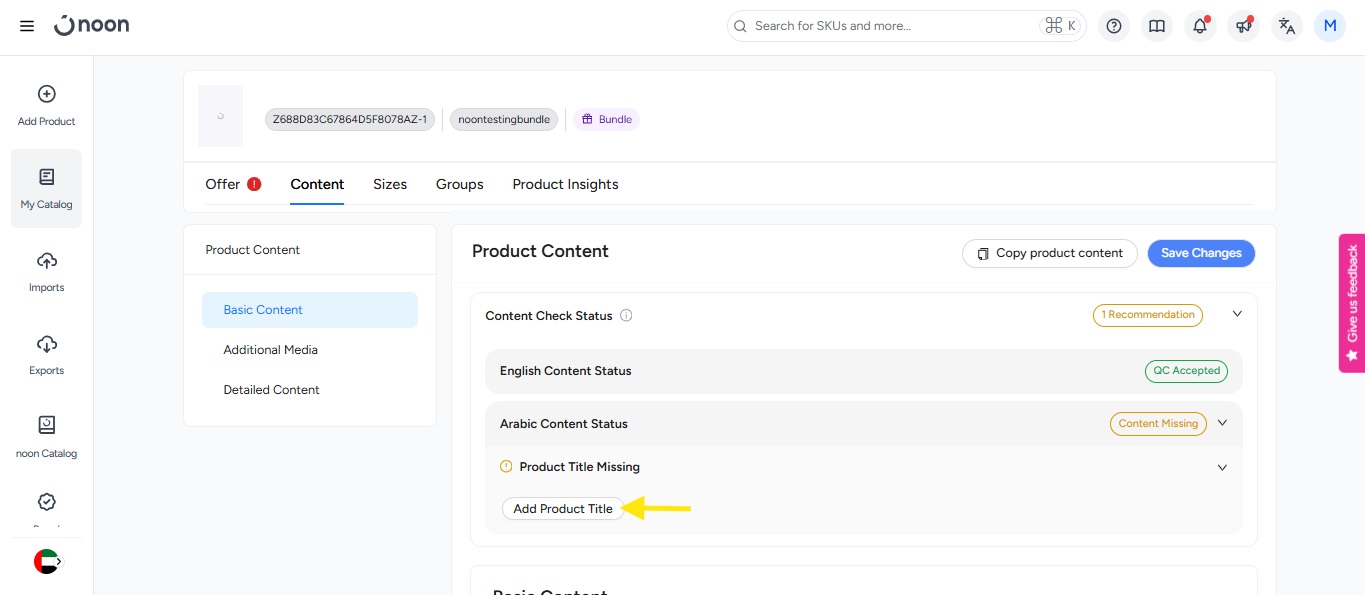Collapse the Product Title Missing item

pyautogui.click(x=1222, y=467)
